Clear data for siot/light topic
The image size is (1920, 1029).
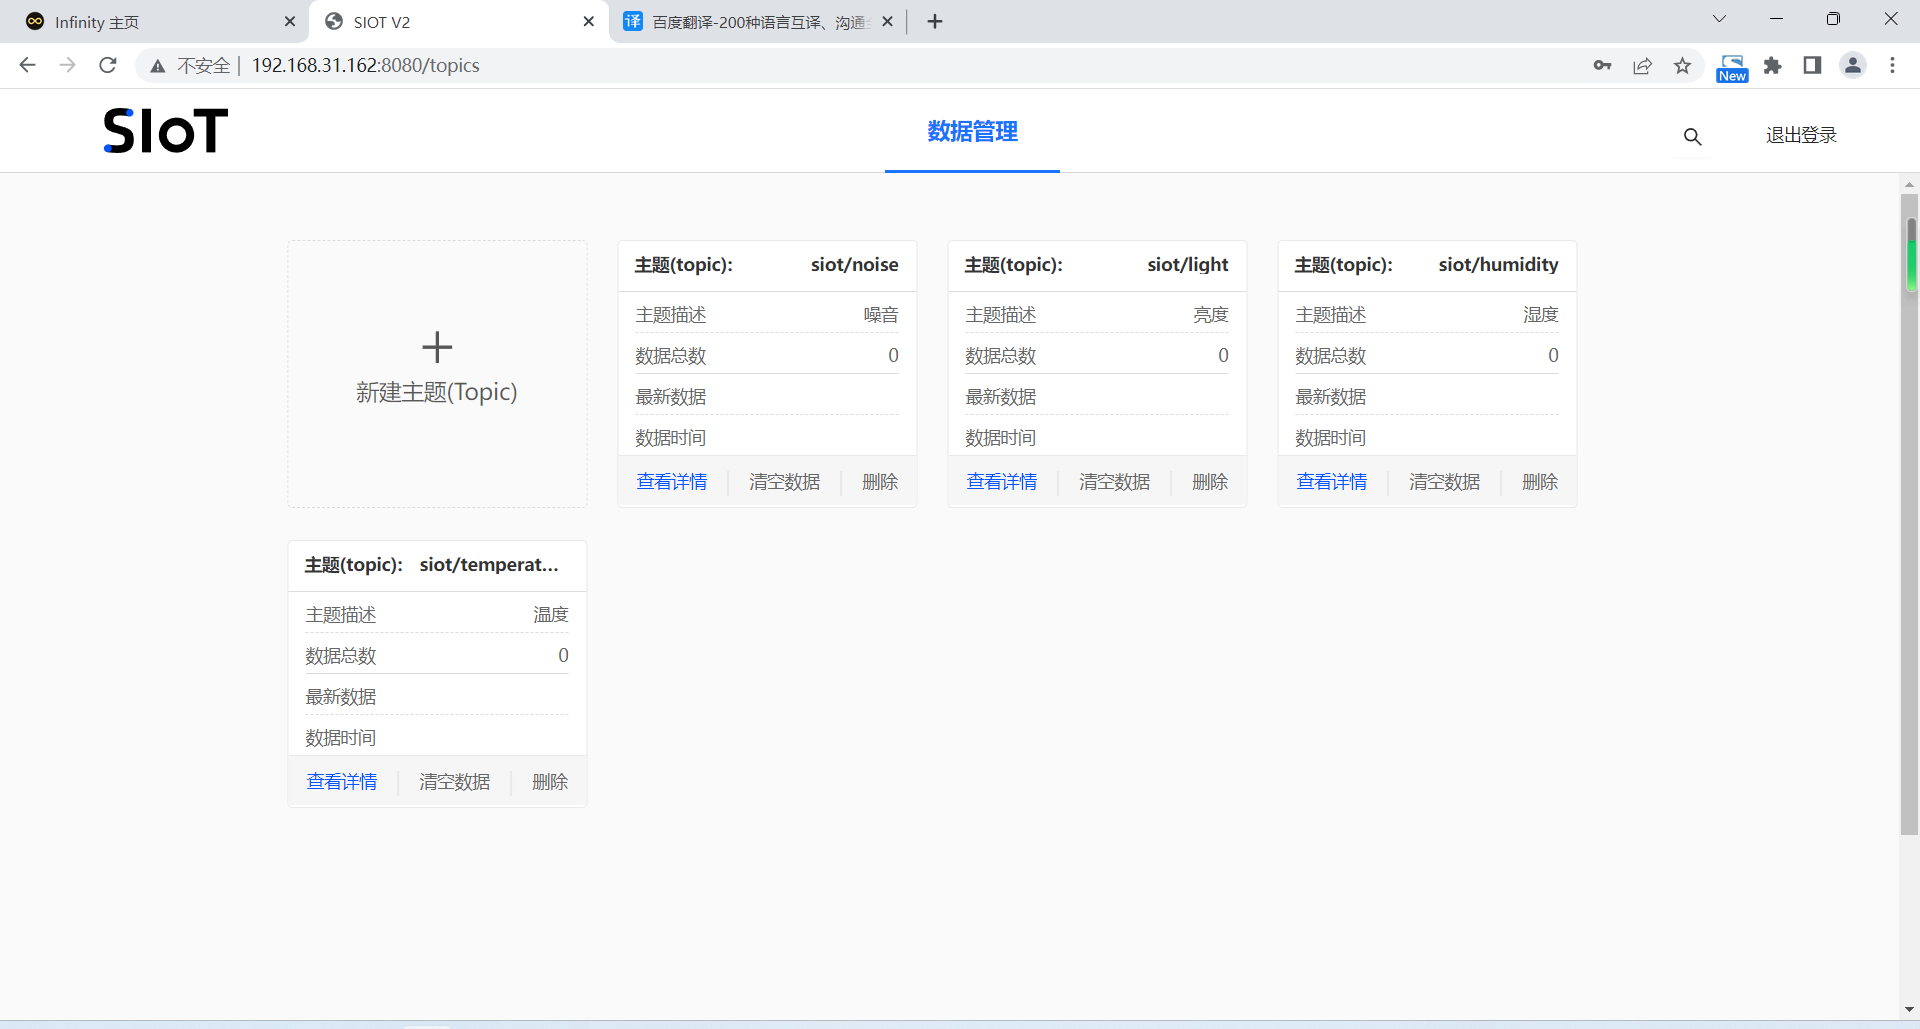(1115, 482)
